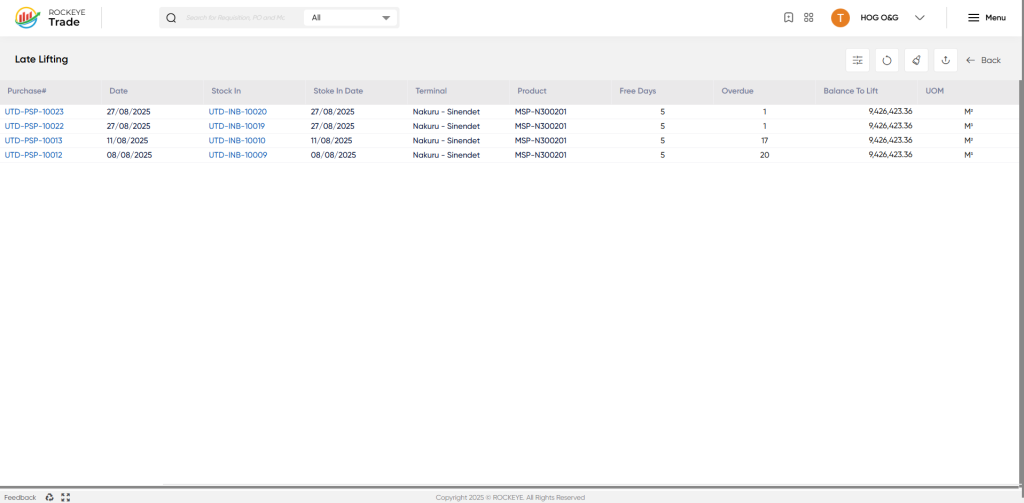Toggle fullscreen icon in footer
The image size is (1024, 503).
click(65, 497)
